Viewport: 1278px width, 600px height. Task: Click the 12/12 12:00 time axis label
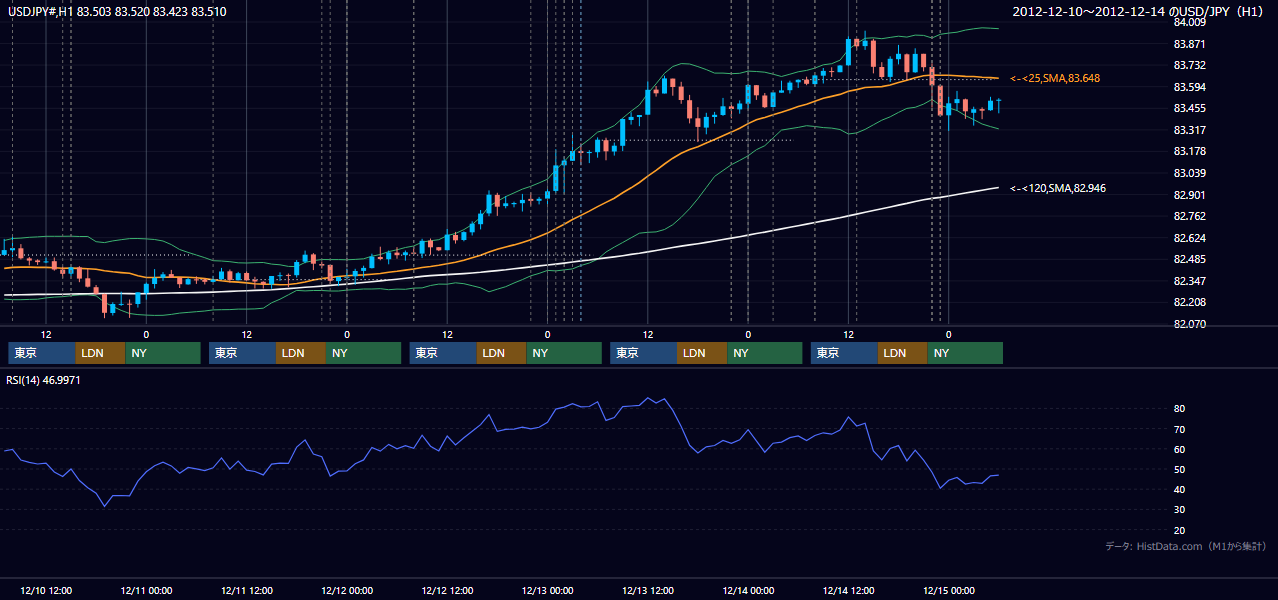(x=447, y=590)
